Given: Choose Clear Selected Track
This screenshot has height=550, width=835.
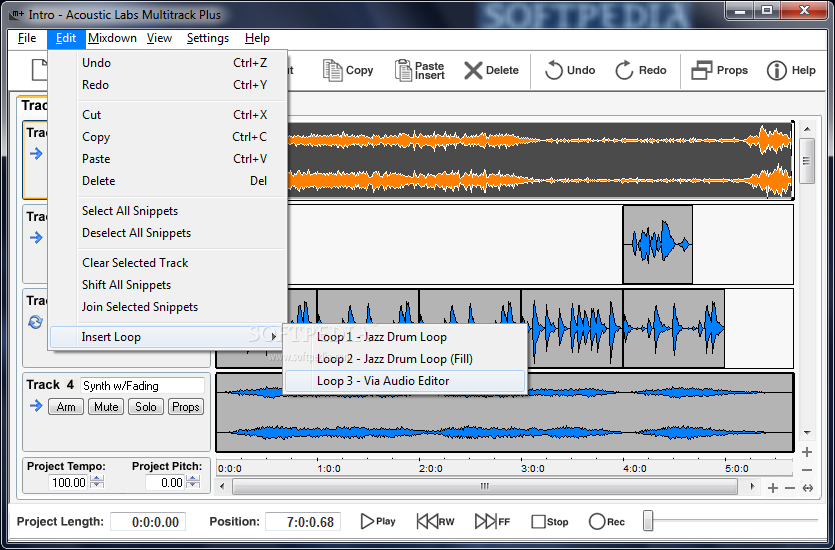Looking at the screenshot, I should click(168, 263).
